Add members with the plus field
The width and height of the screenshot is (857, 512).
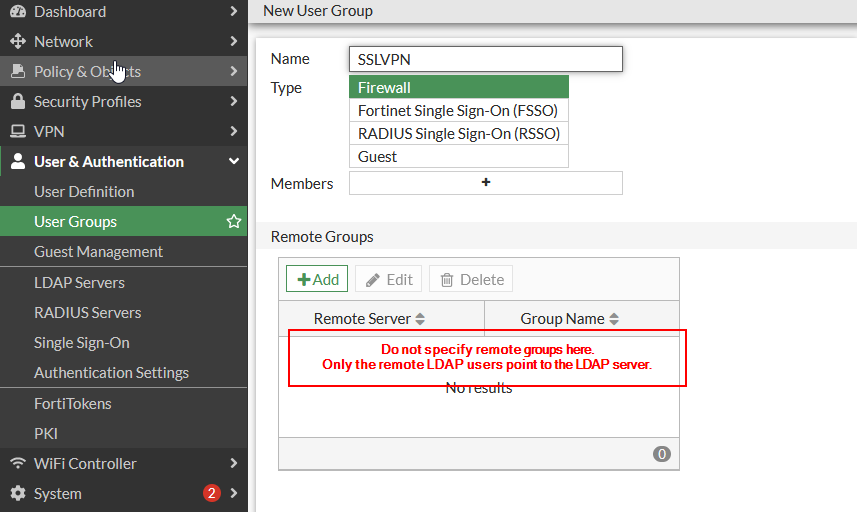[486, 183]
